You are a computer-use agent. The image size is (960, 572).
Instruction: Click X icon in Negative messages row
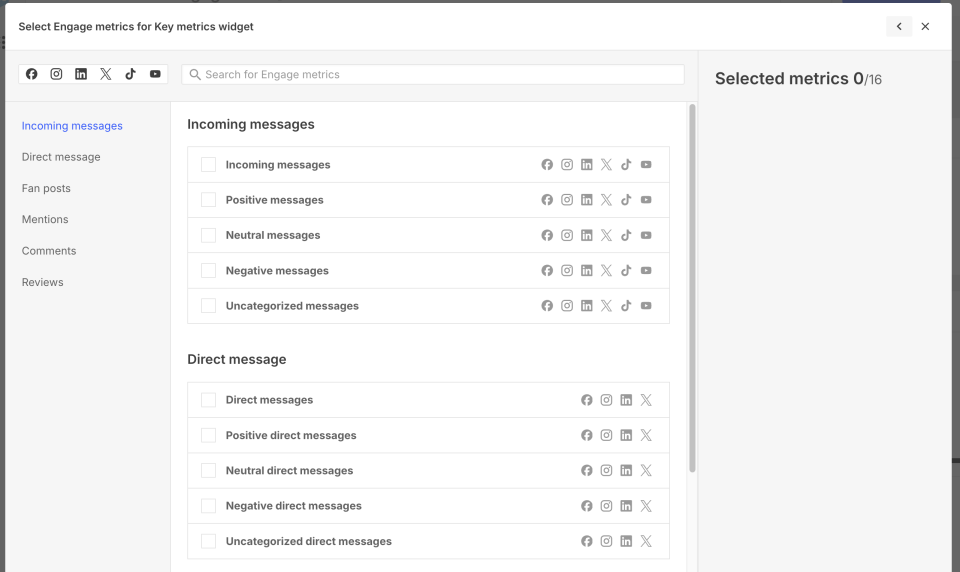pyautogui.click(x=606, y=271)
